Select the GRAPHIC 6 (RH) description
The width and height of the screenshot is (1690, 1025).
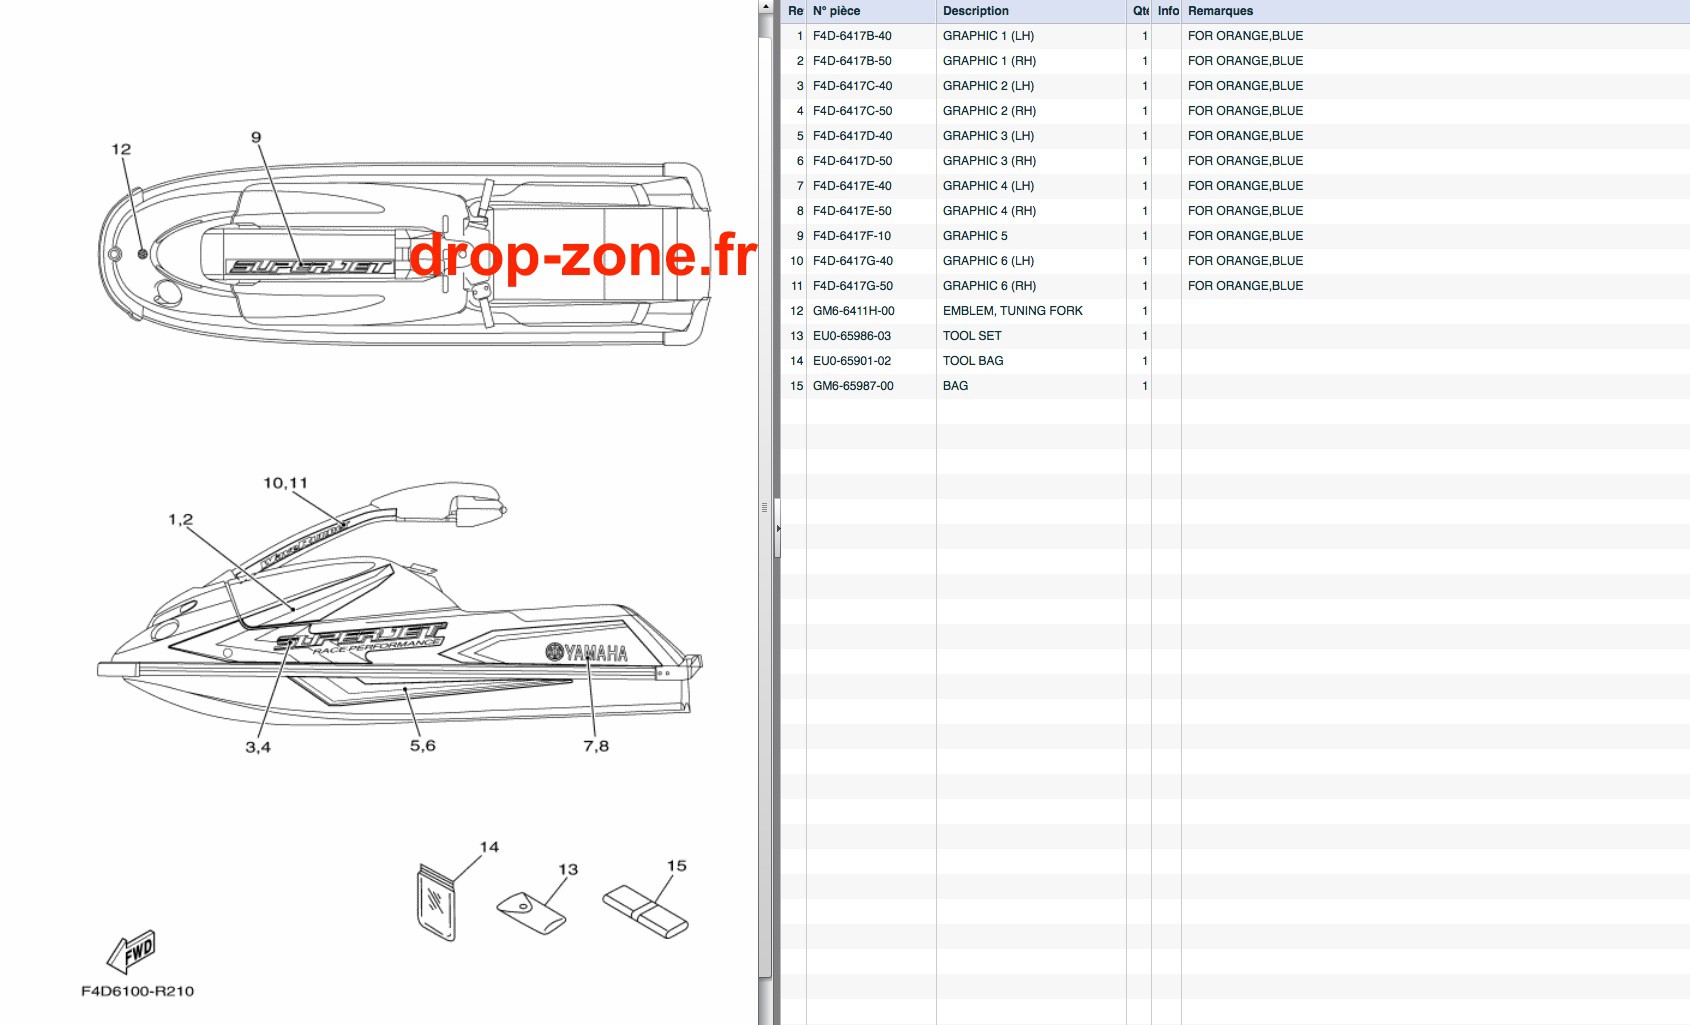point(989,286)
